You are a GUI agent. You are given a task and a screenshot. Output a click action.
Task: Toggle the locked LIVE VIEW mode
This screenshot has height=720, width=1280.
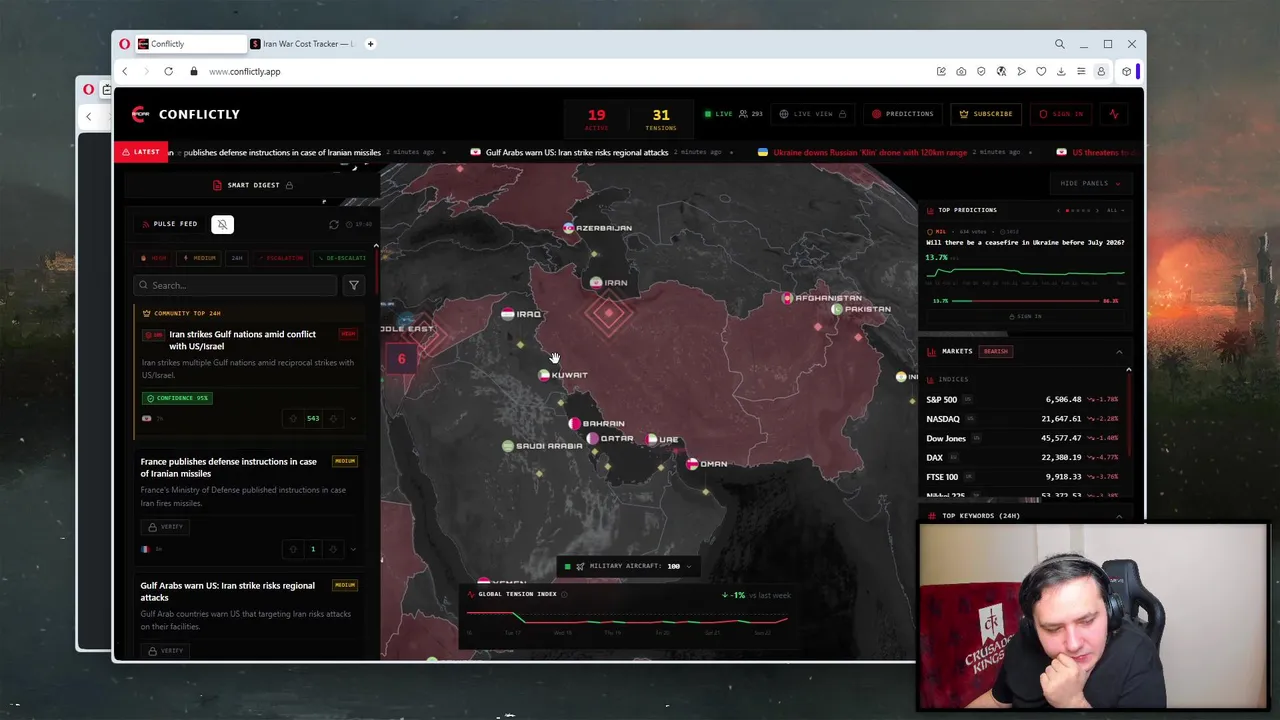[x=813, y=114]
